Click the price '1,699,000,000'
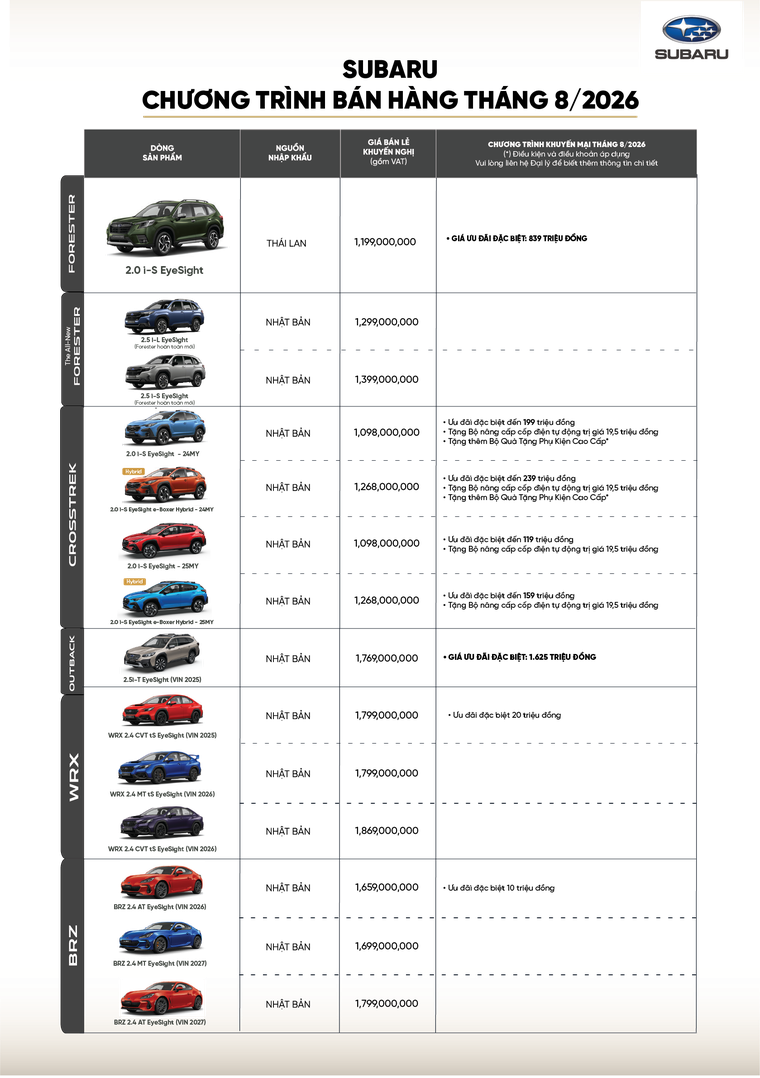760x1078 pixels. 387,947
